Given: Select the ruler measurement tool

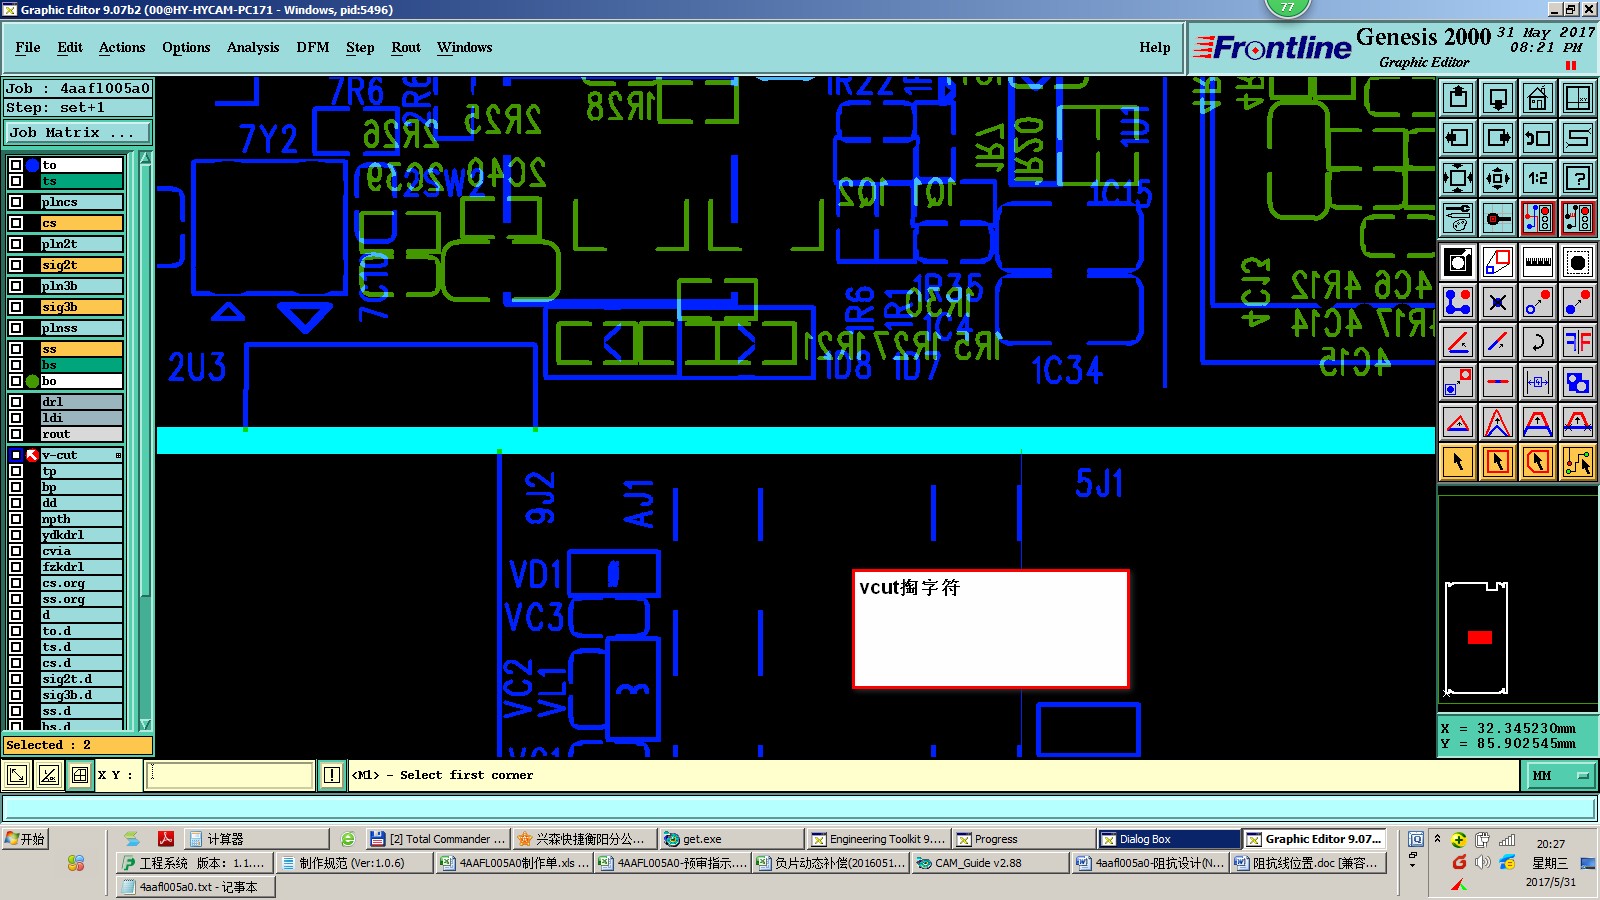Looking at the screenshot, I should (x=1538, y=263).
